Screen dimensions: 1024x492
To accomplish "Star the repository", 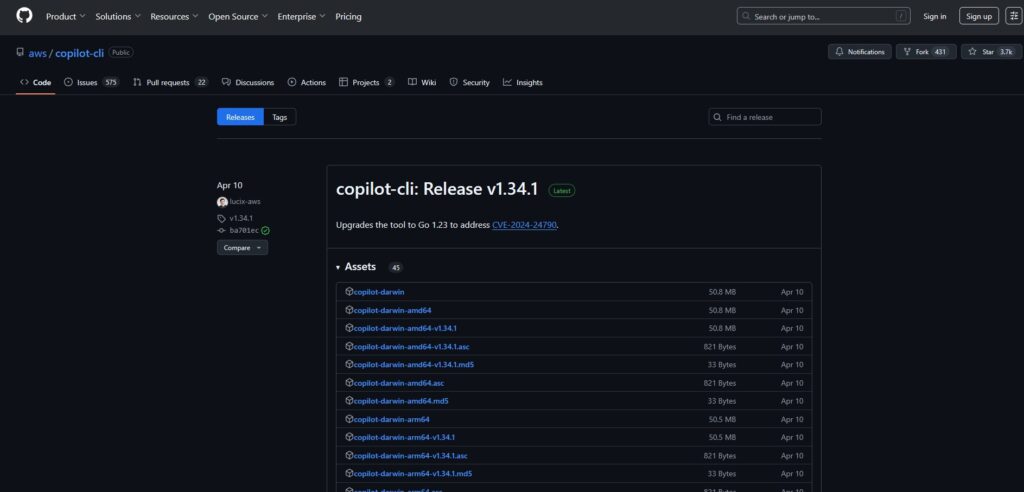I will click(x=991, y=52).
